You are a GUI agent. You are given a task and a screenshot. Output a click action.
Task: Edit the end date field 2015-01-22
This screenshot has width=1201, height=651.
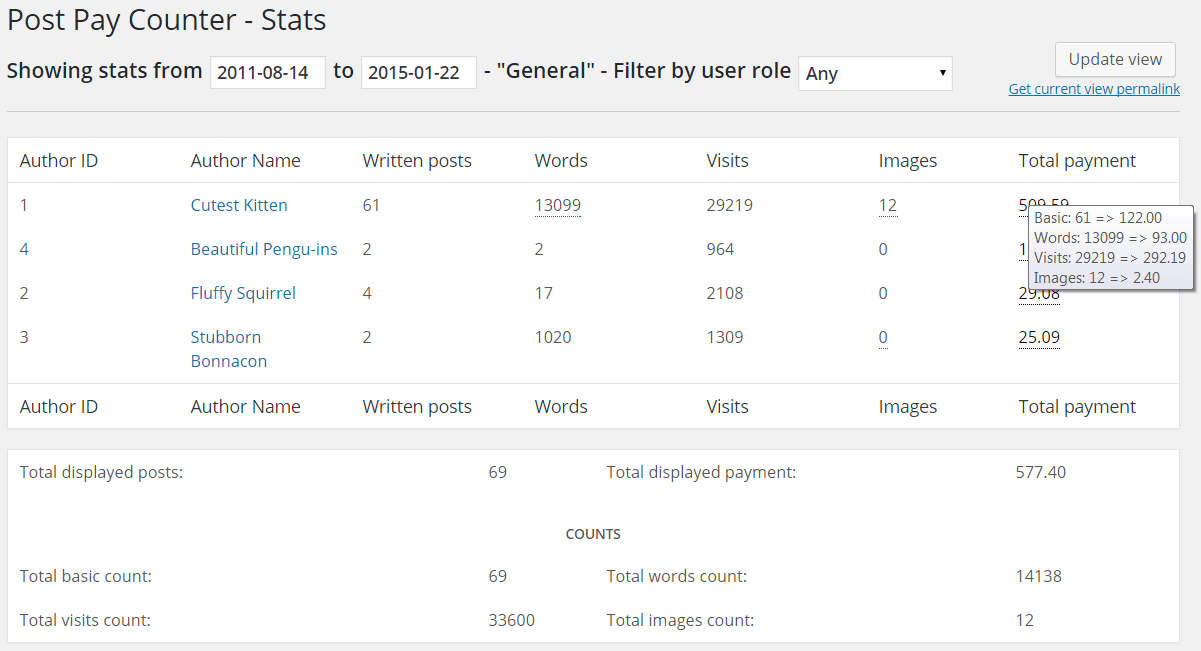tap(419, 72)
